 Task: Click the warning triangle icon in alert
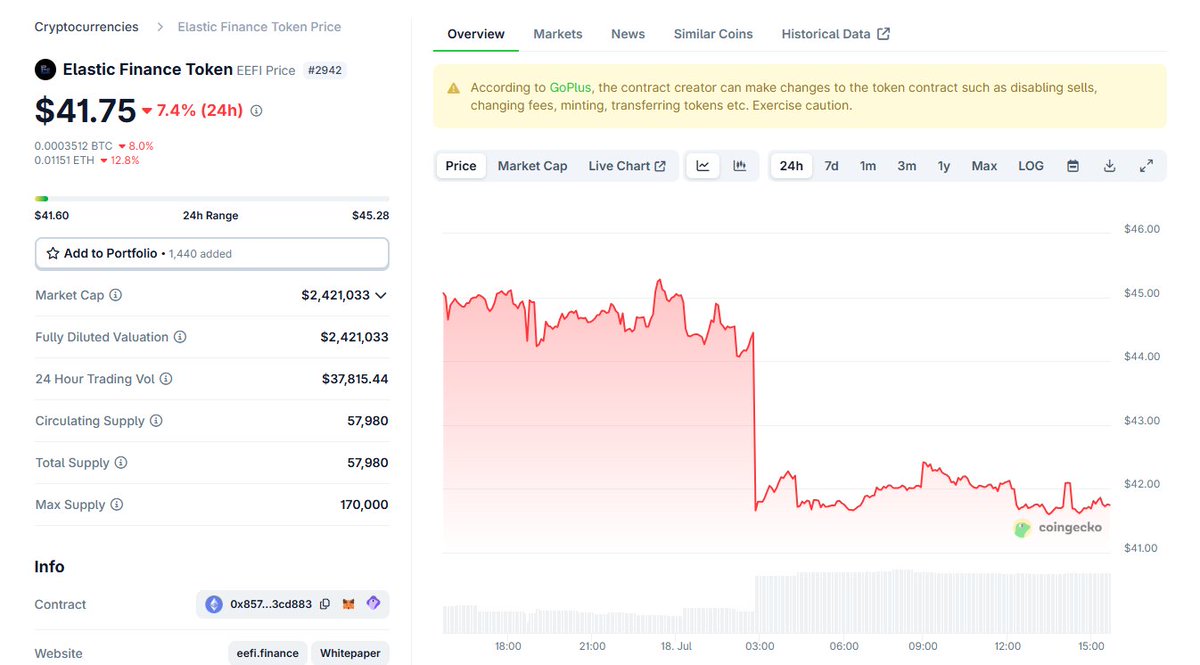(x=454, y=88)
